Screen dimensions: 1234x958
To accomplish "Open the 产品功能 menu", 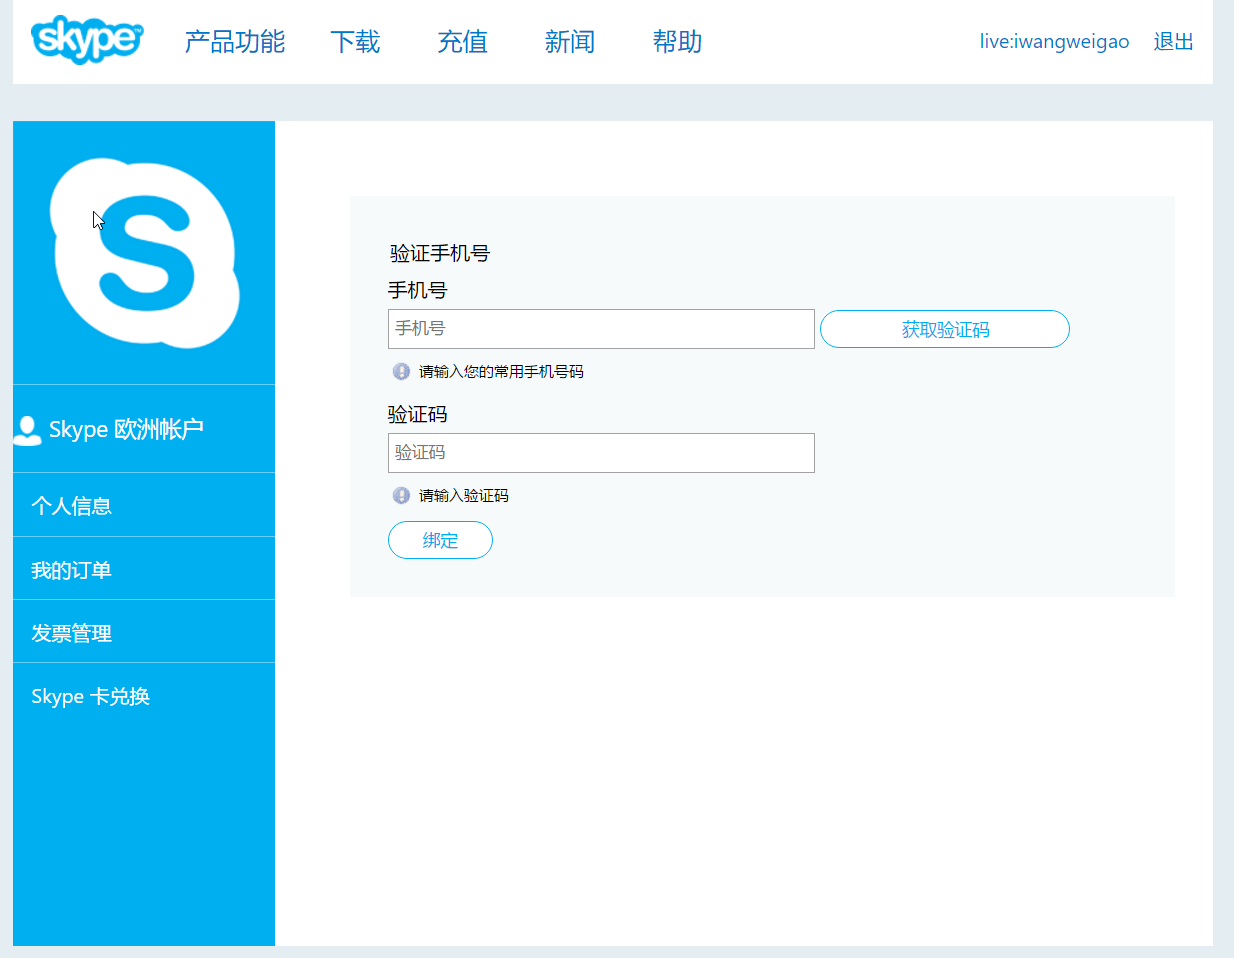I will pos(234,42).
